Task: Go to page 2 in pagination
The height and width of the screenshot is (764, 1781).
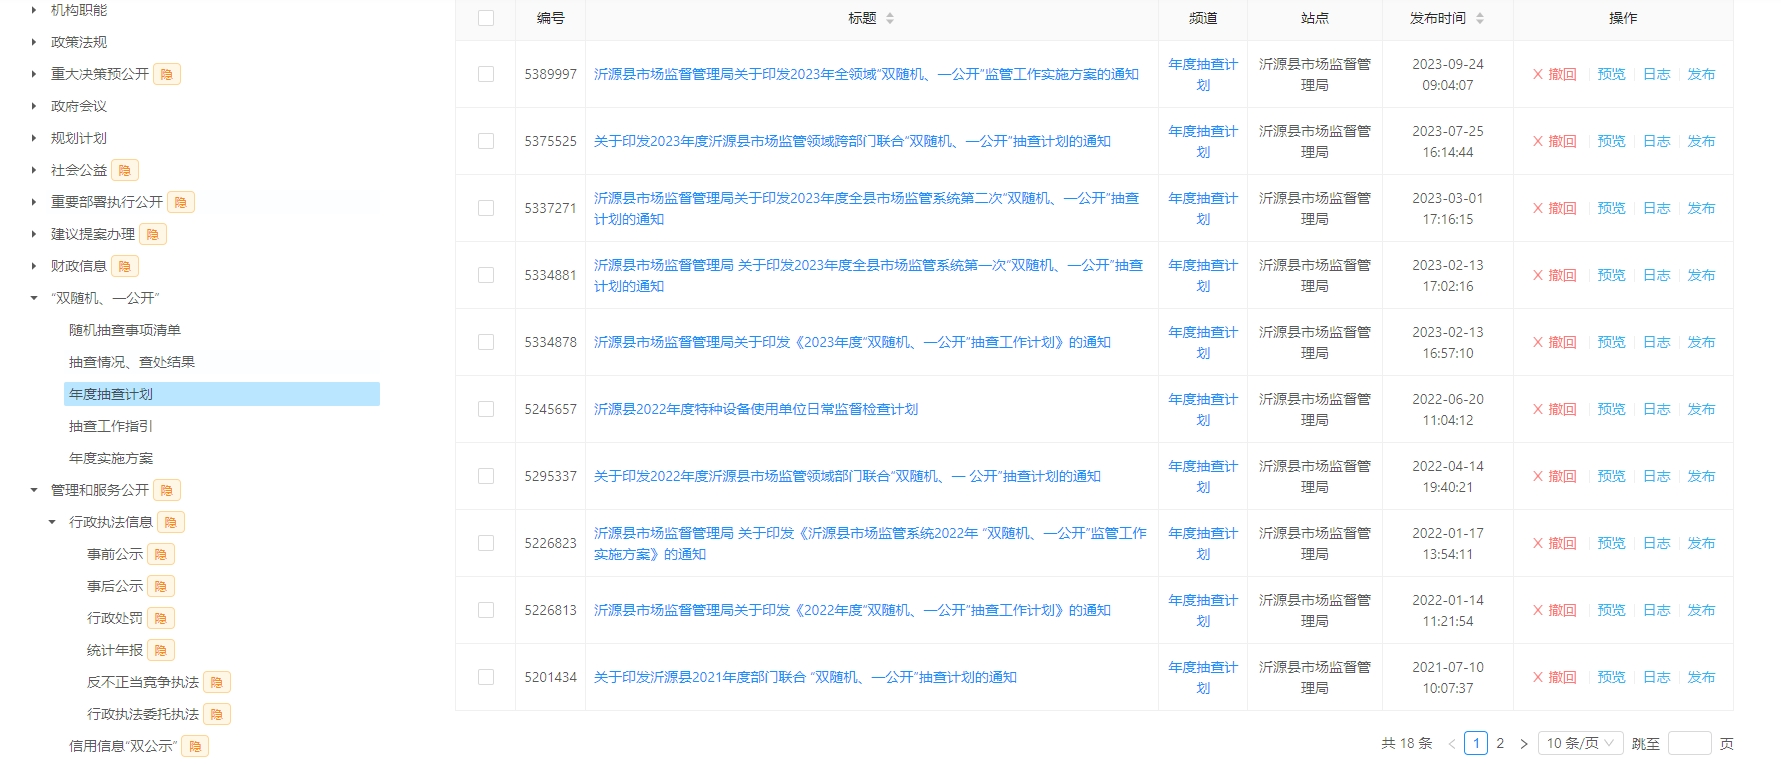Action: point(1500,743)
